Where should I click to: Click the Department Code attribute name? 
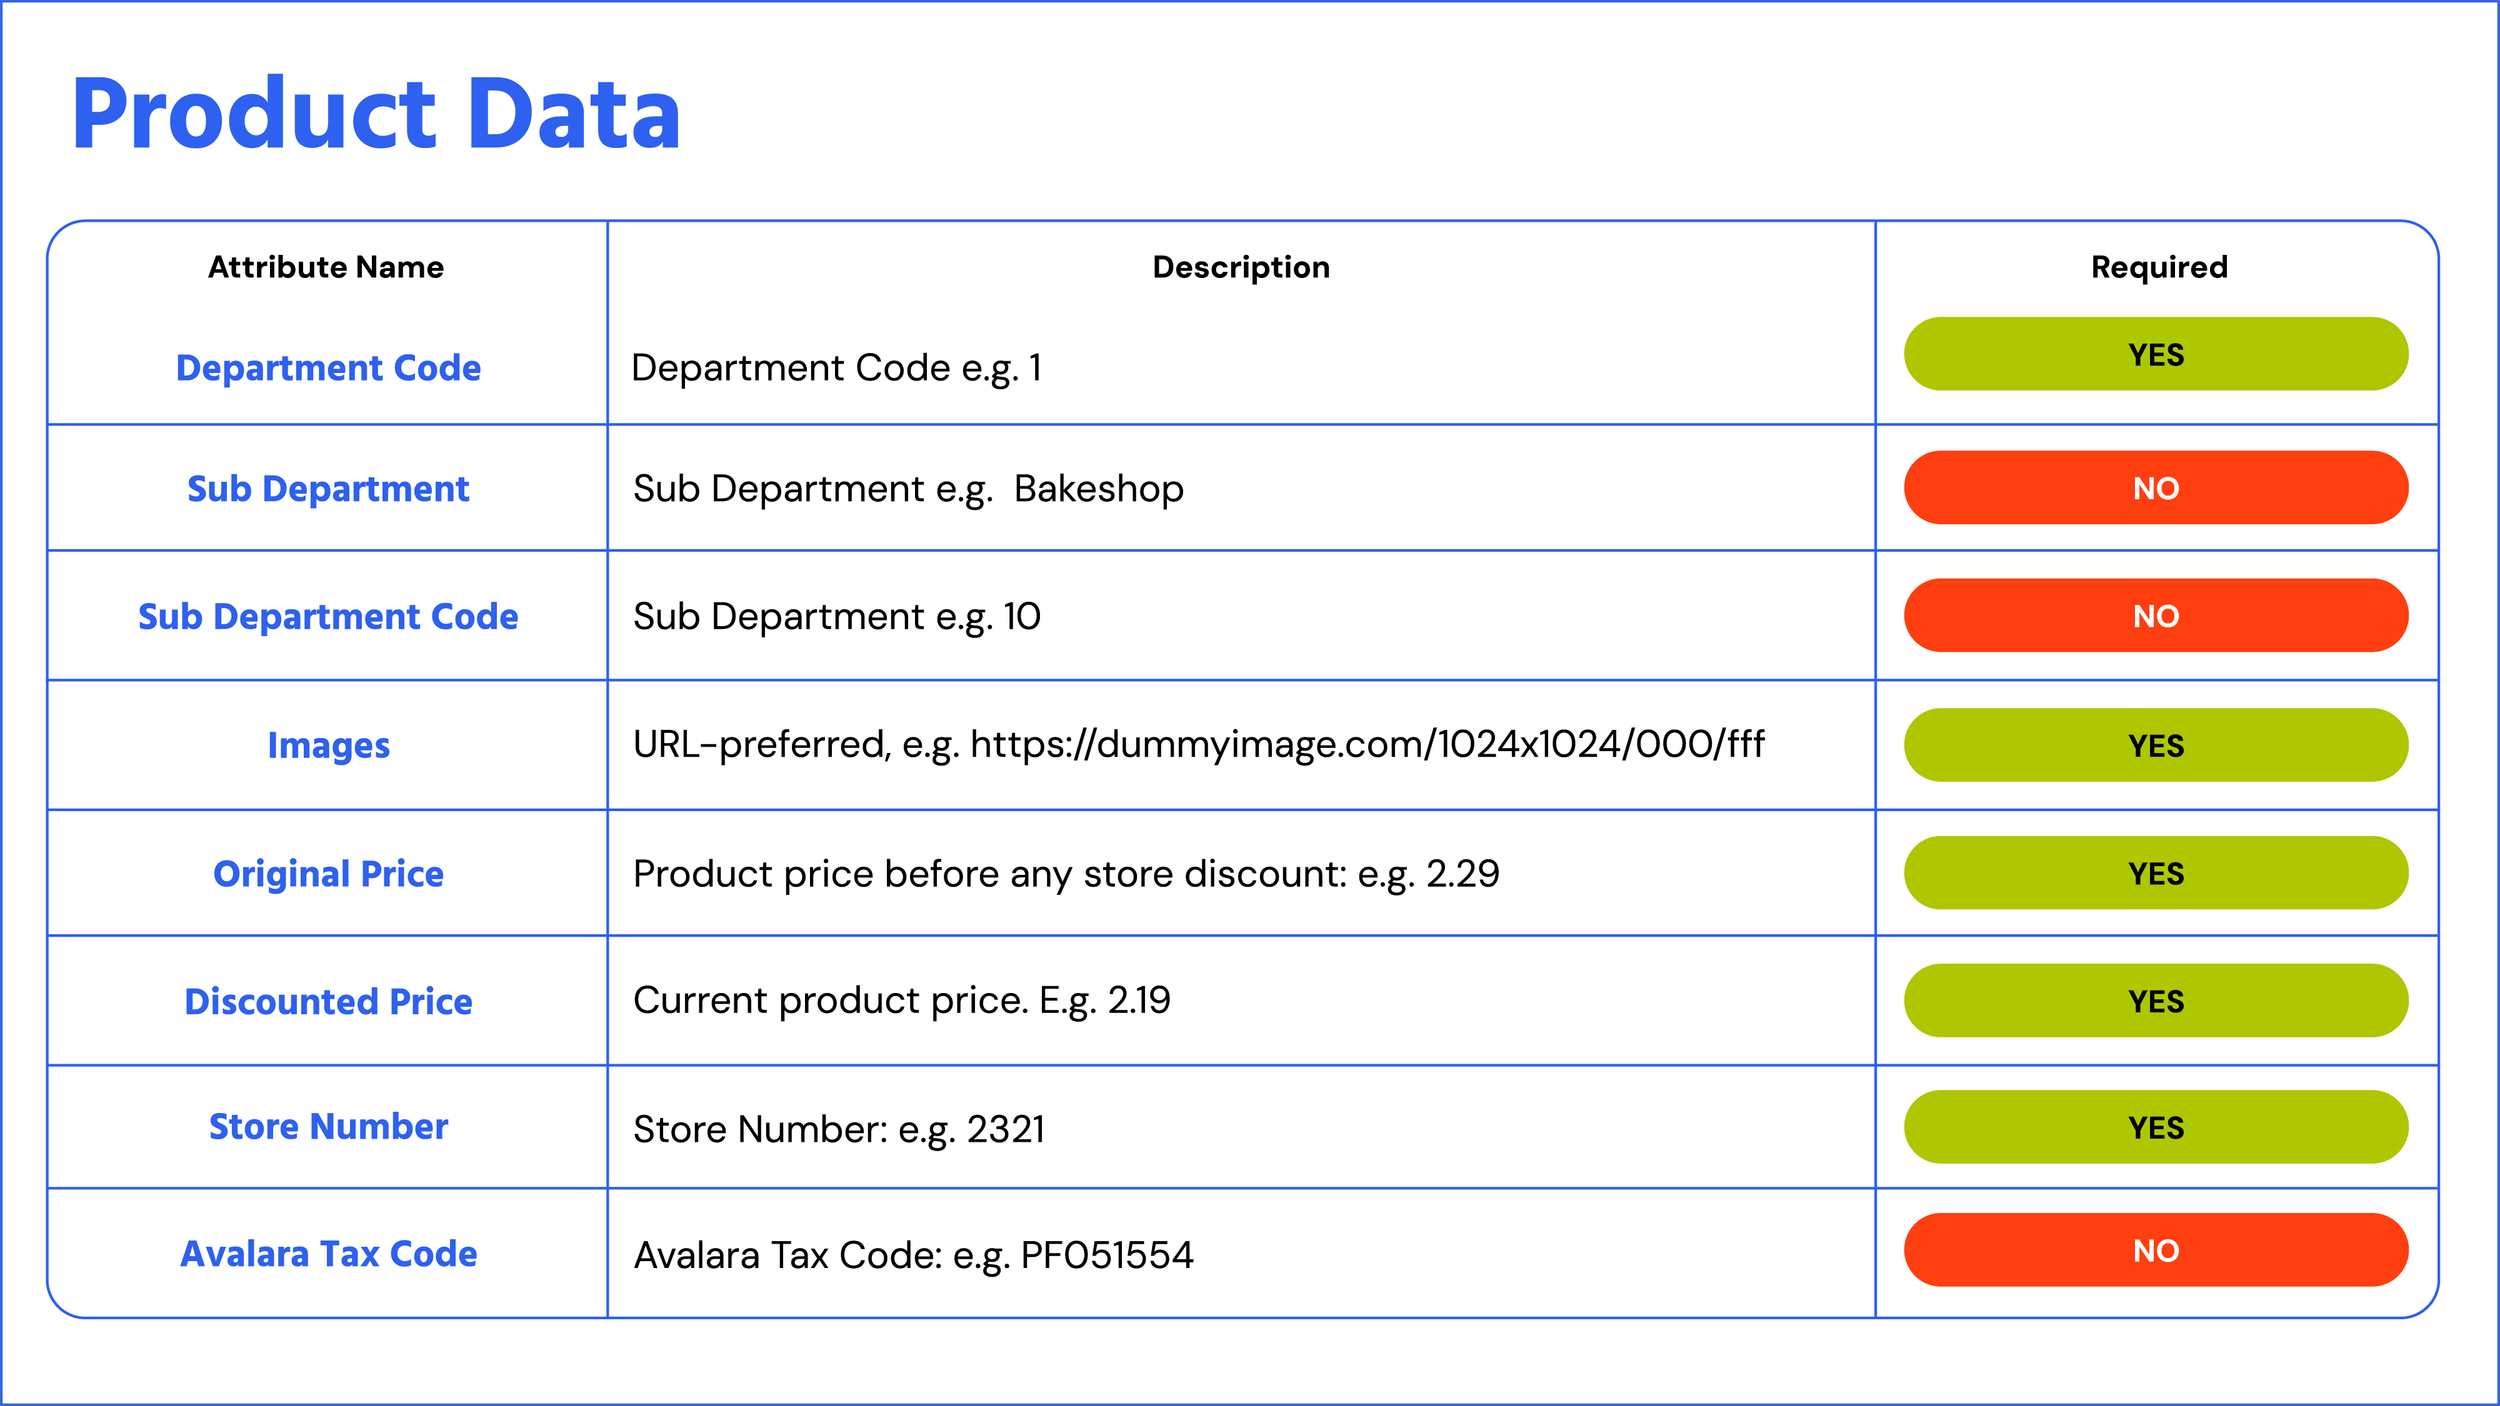(328, 368)
